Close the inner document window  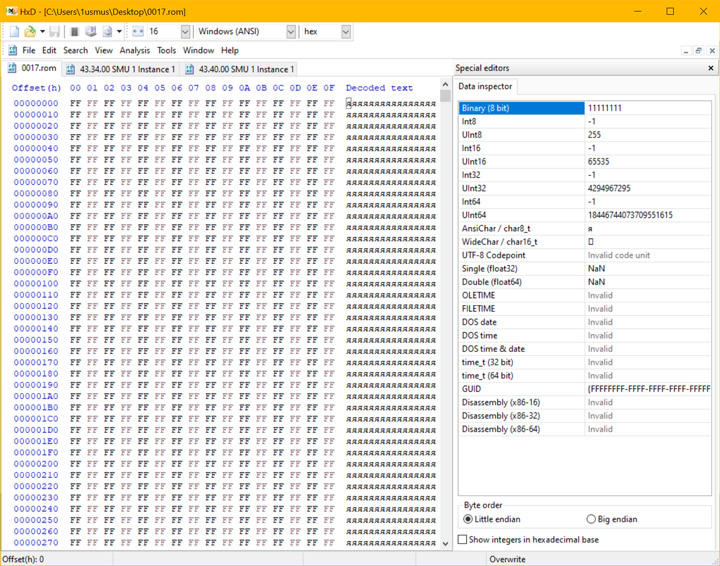coord(712,51)
